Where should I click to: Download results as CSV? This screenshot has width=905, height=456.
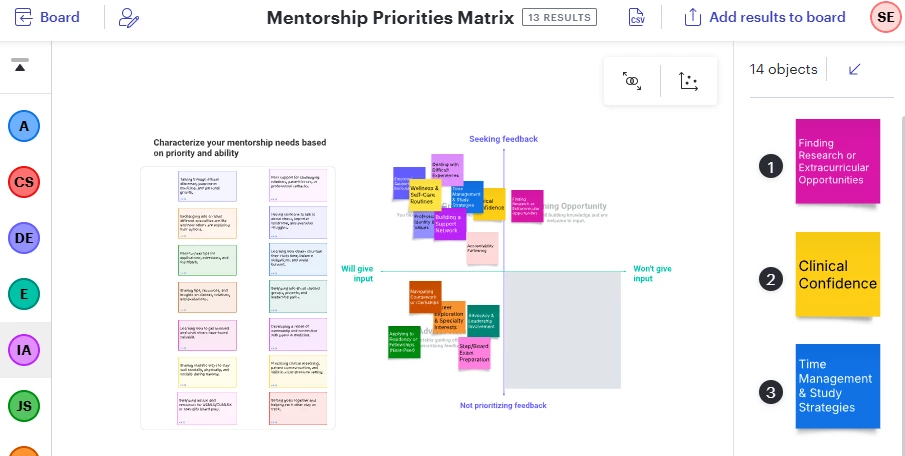click(x=637, y=17)
